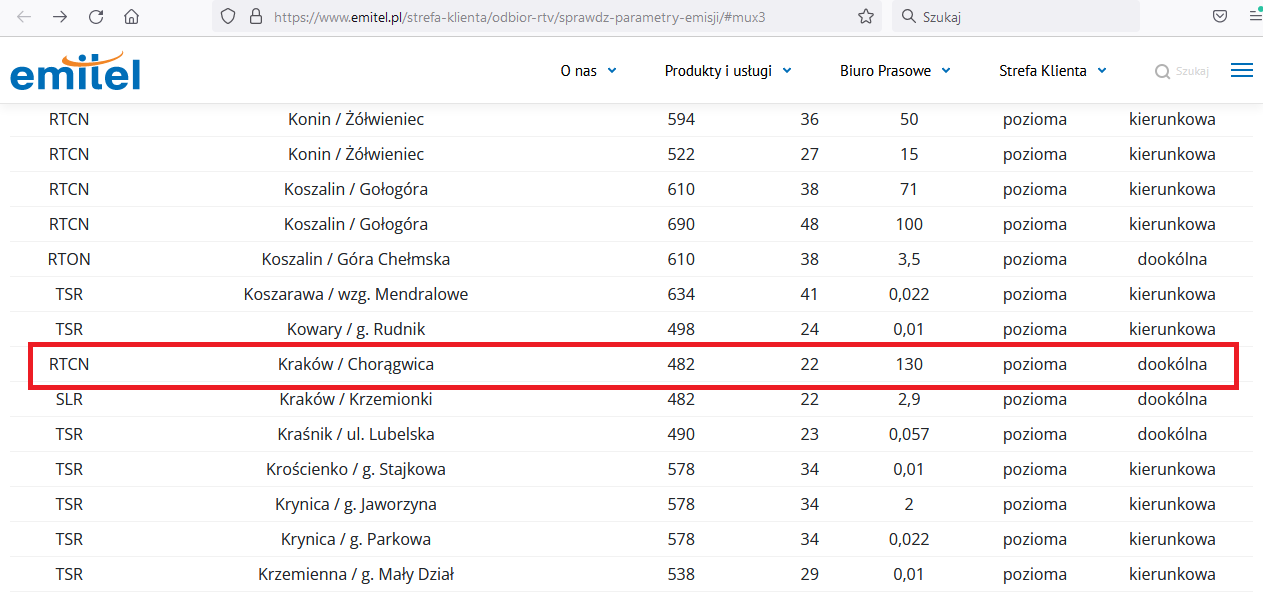This screenshot has height=597, width=1263.
Task: Click channel number 48
Action: (x=810, y=225)
